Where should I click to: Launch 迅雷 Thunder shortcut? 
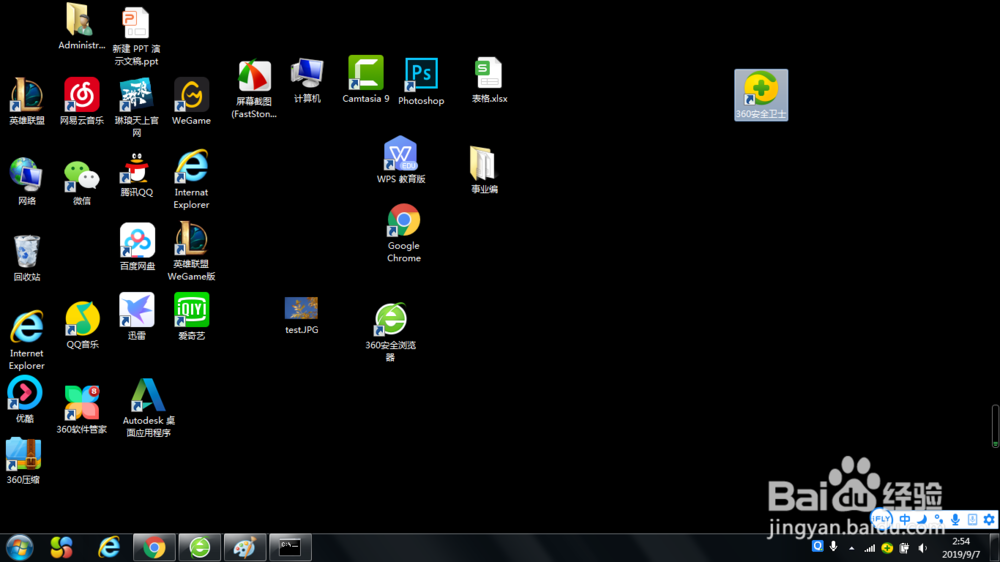[x=136, y=316]
